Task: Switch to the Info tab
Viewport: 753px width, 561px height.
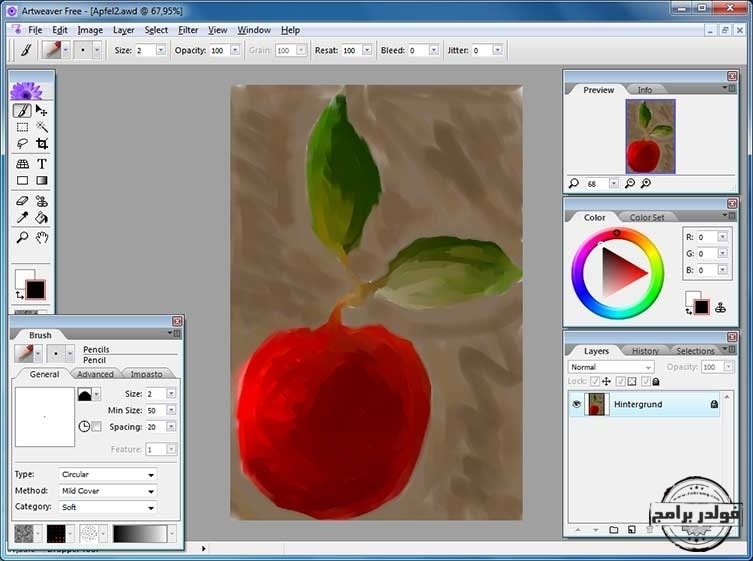Action: 644,90
